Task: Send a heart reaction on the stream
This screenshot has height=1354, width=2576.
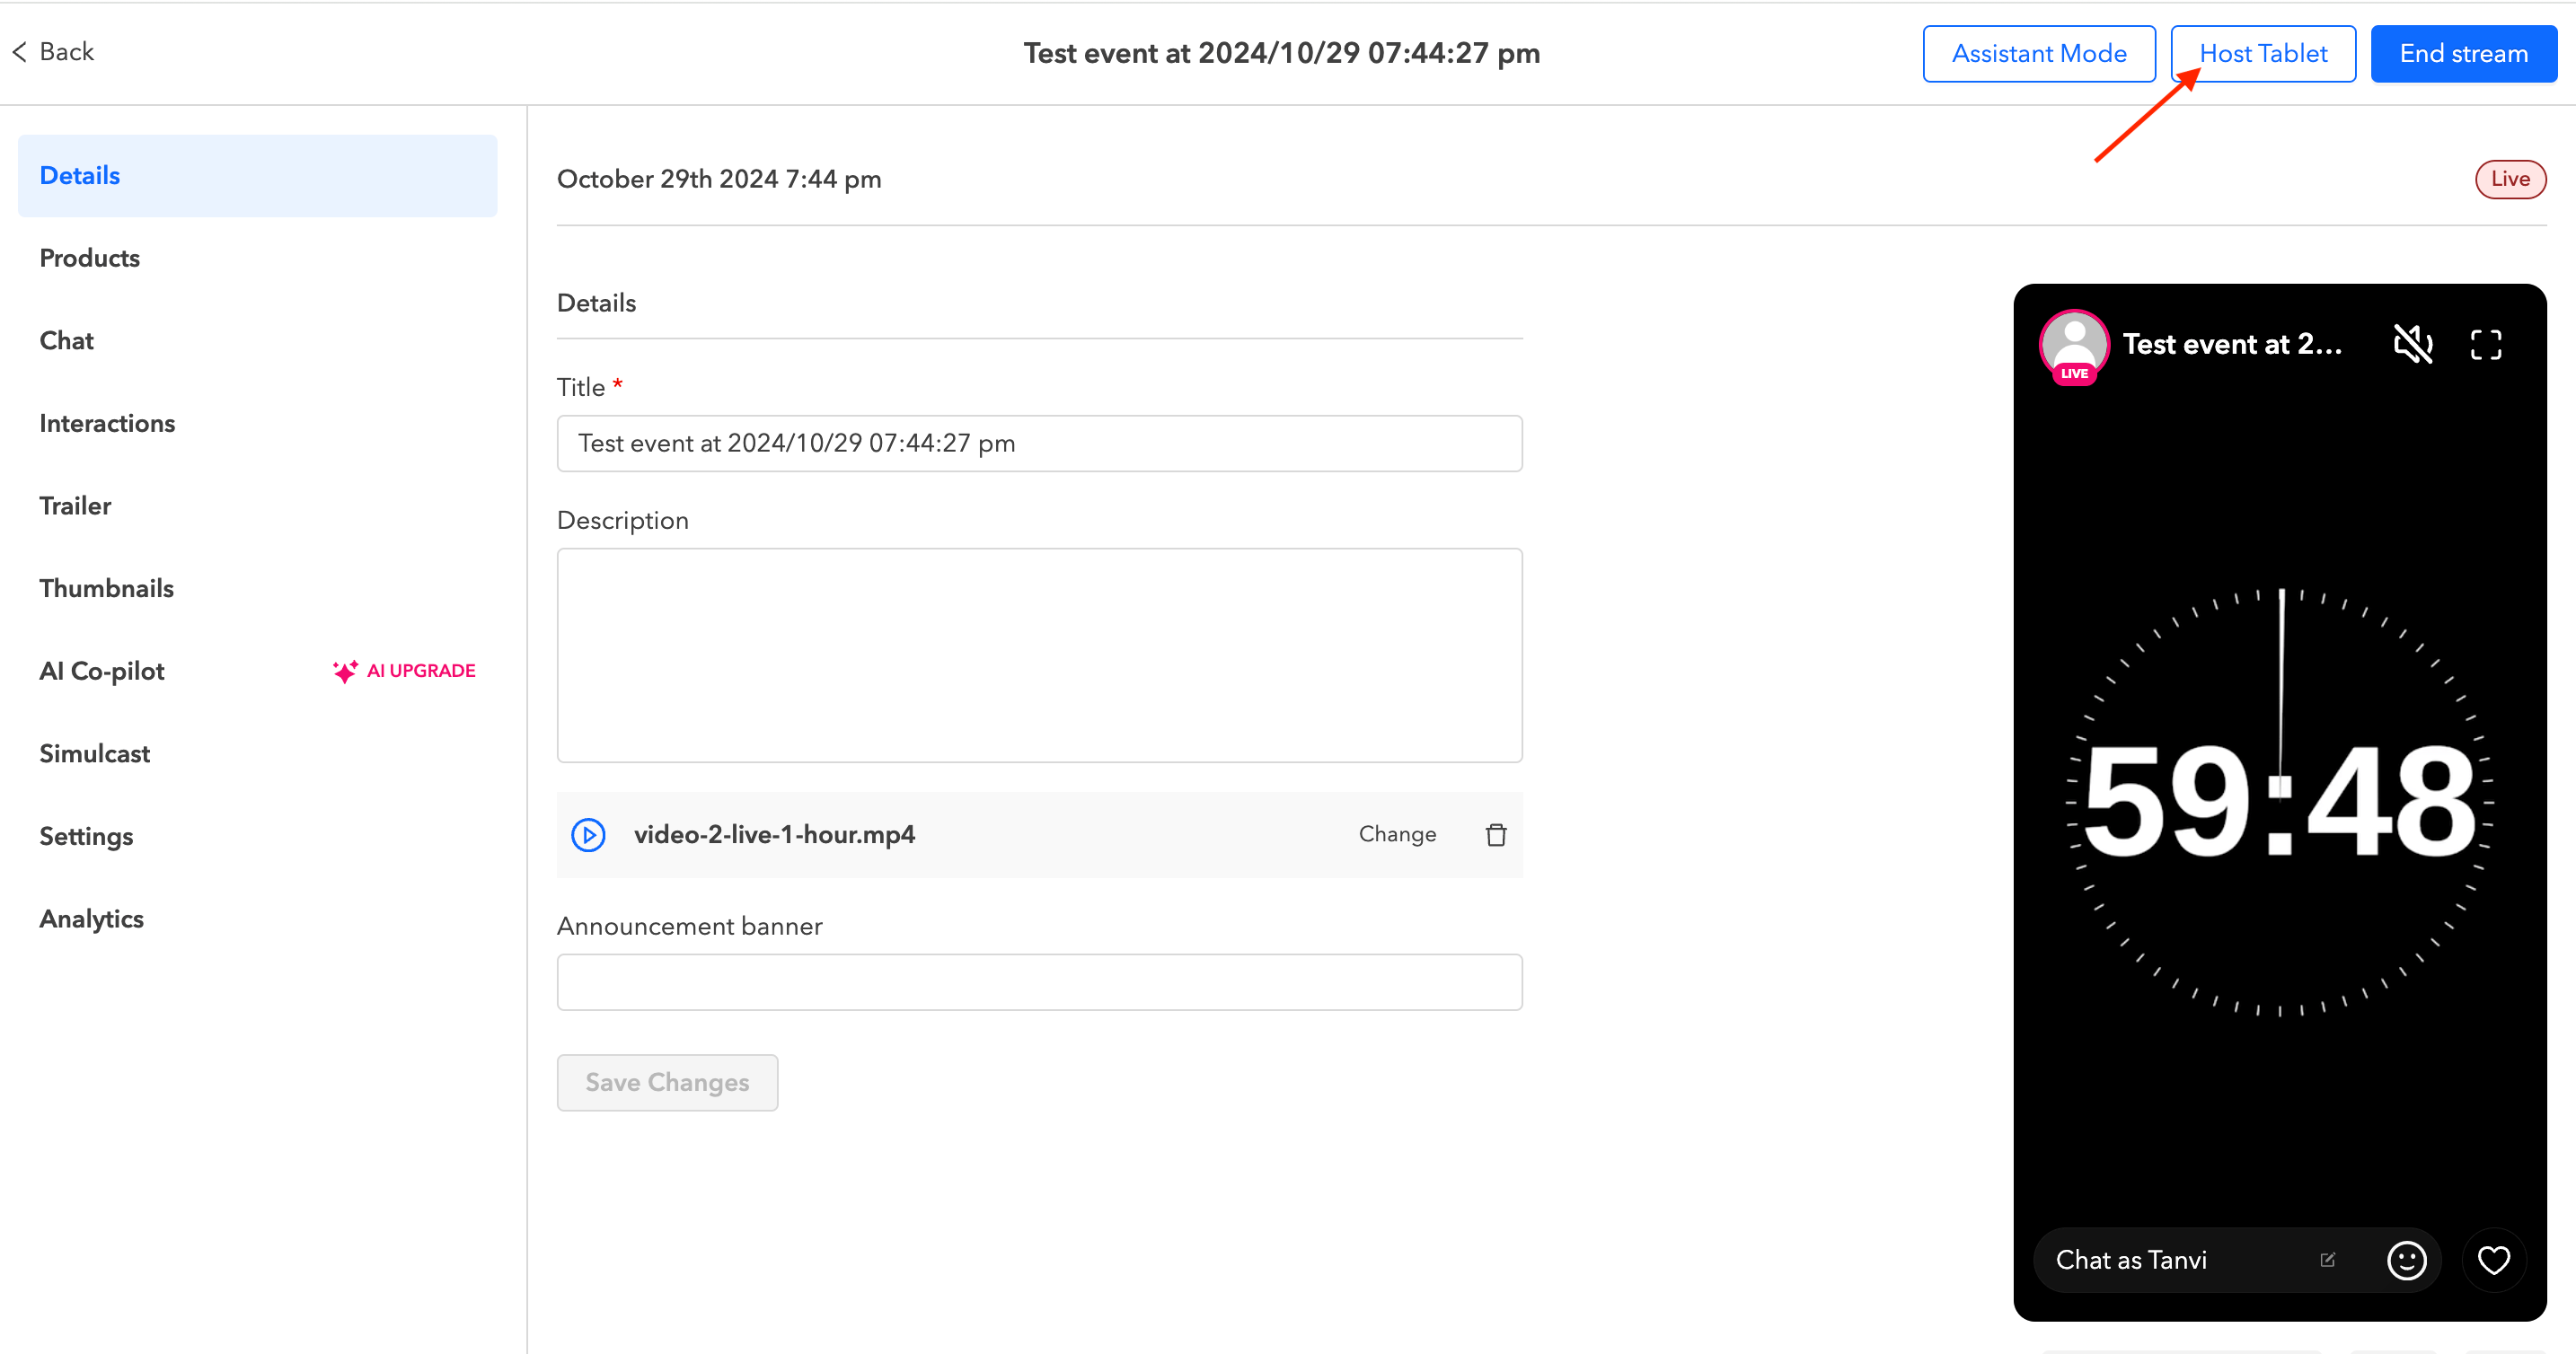Action: tap(2494, 1259)
